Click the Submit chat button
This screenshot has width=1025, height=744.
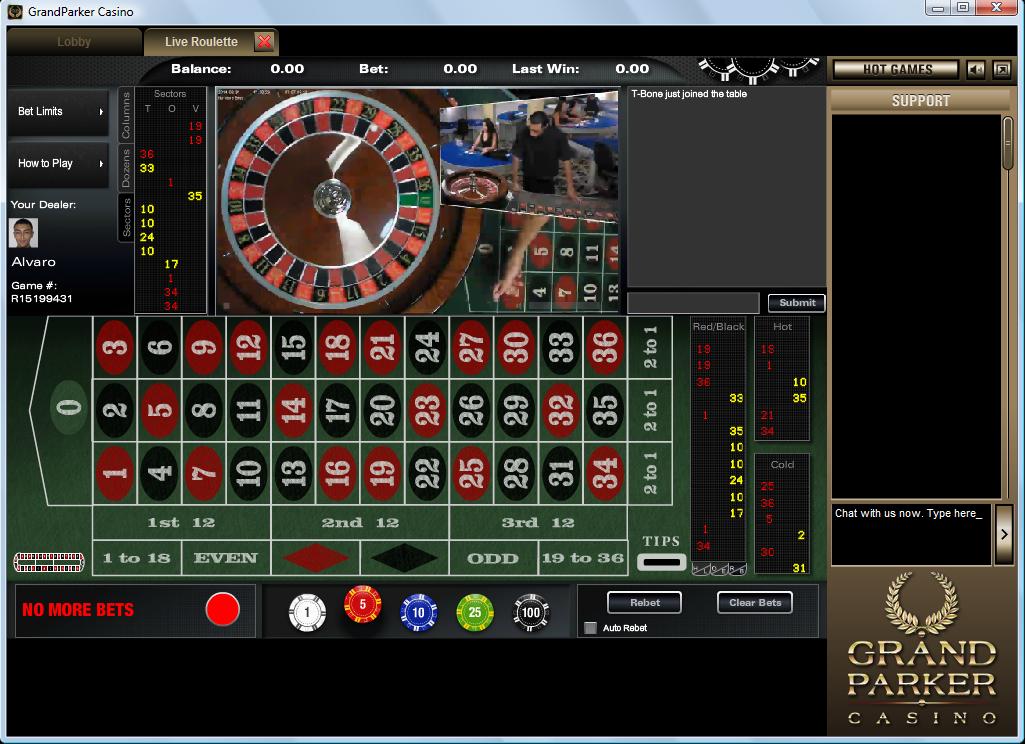tap(797, 303)
